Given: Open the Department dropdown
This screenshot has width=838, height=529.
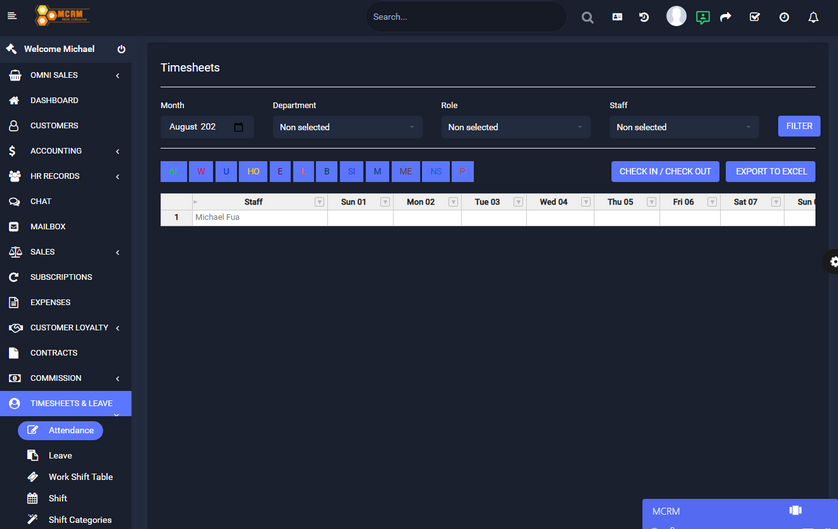Looking at the screenshot, I should [x=347, y=127].
